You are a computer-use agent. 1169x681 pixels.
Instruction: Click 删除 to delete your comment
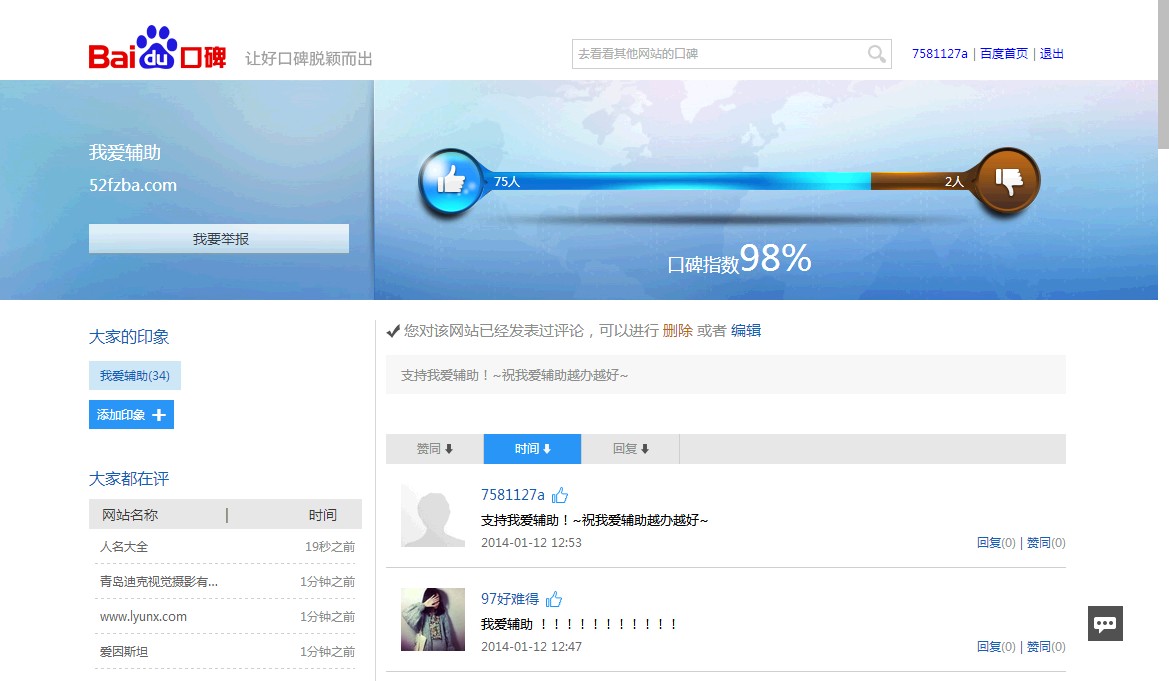tap(677, 330)
